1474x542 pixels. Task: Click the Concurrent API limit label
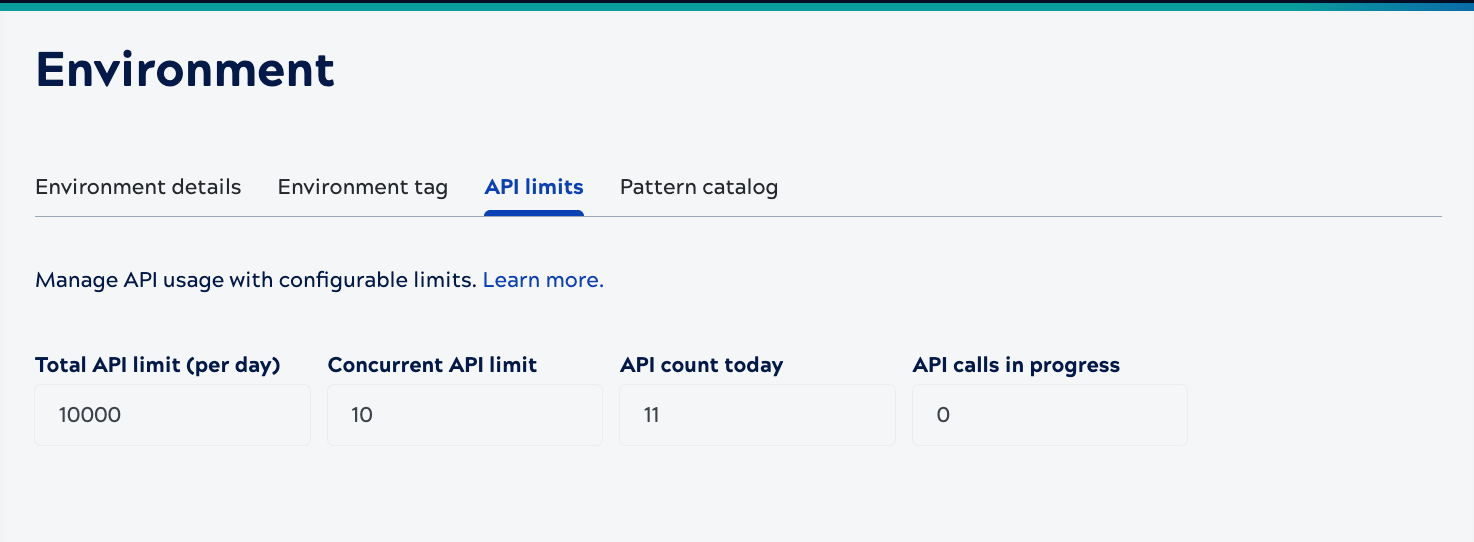(432, 365)
